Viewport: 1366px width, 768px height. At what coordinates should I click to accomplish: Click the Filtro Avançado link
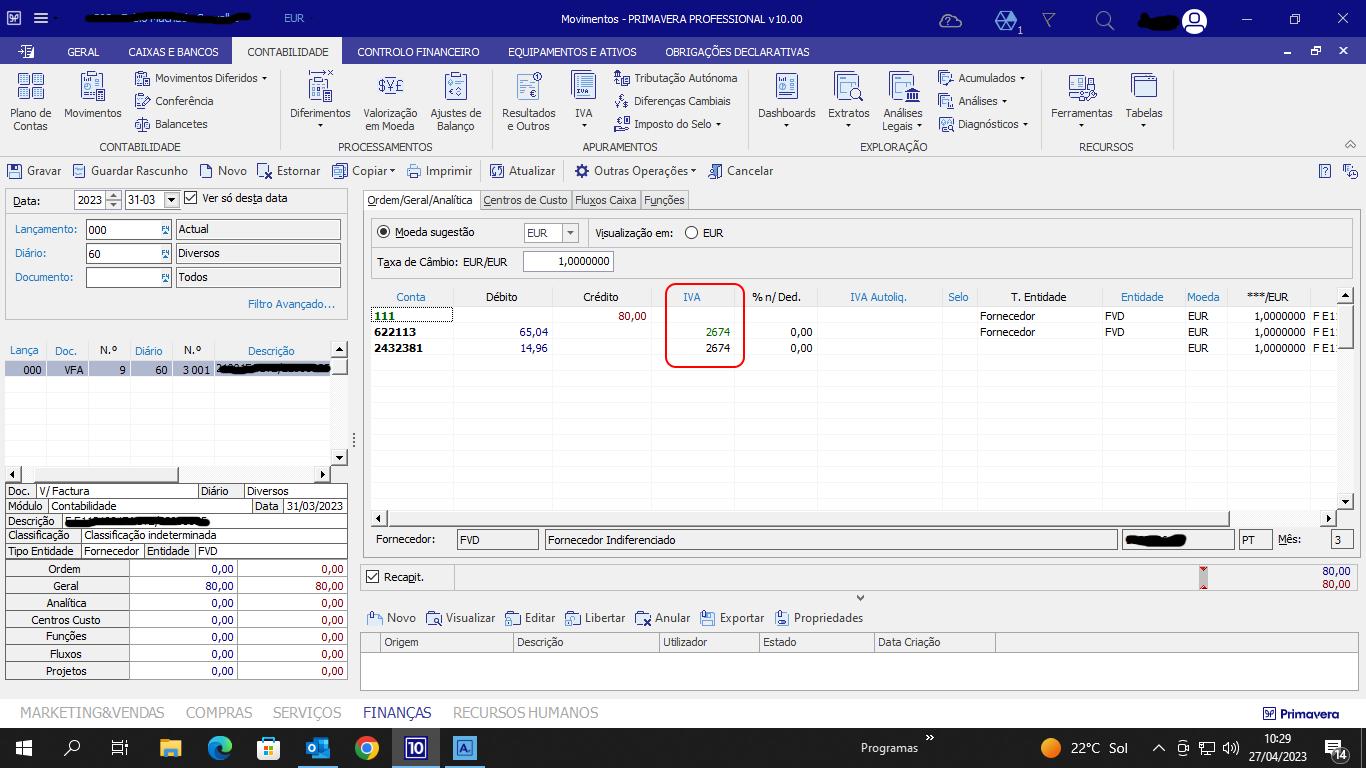(x=291, y=304)
